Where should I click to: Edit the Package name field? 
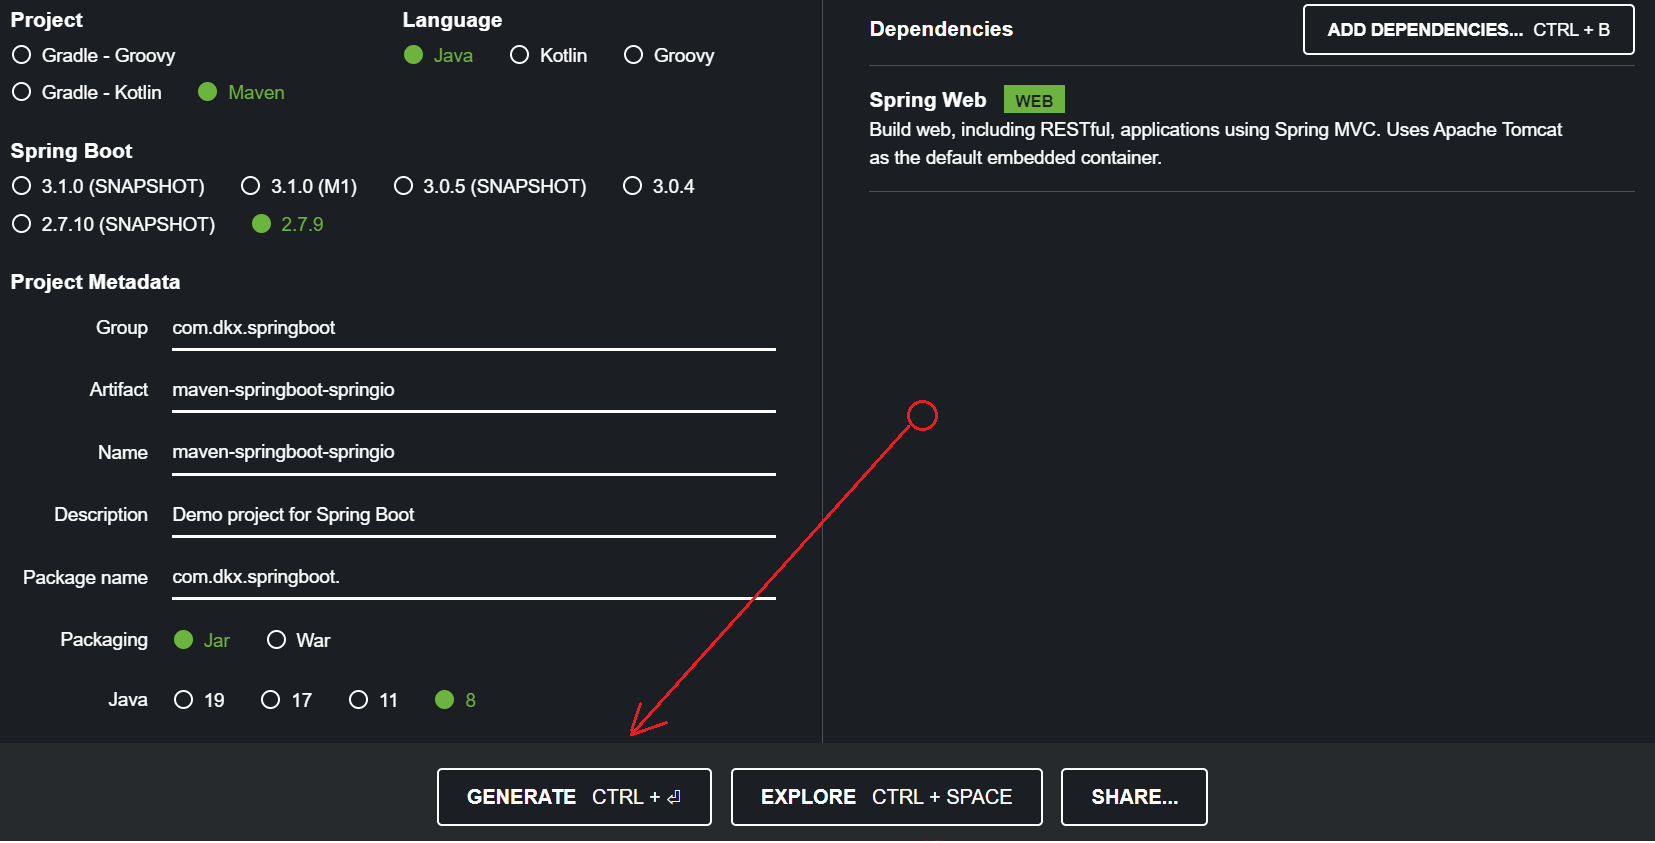[474, 578]
